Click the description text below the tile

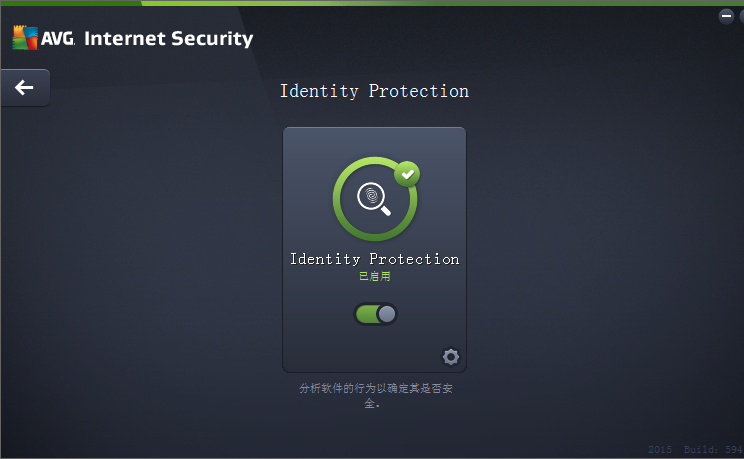pos(375,396)
